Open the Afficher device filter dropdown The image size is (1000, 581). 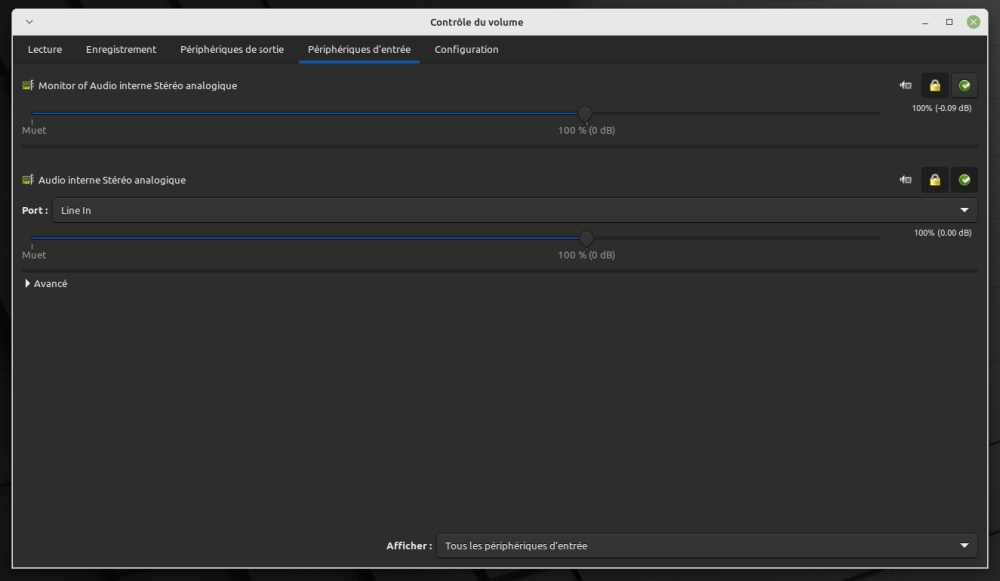pos(707,546)
